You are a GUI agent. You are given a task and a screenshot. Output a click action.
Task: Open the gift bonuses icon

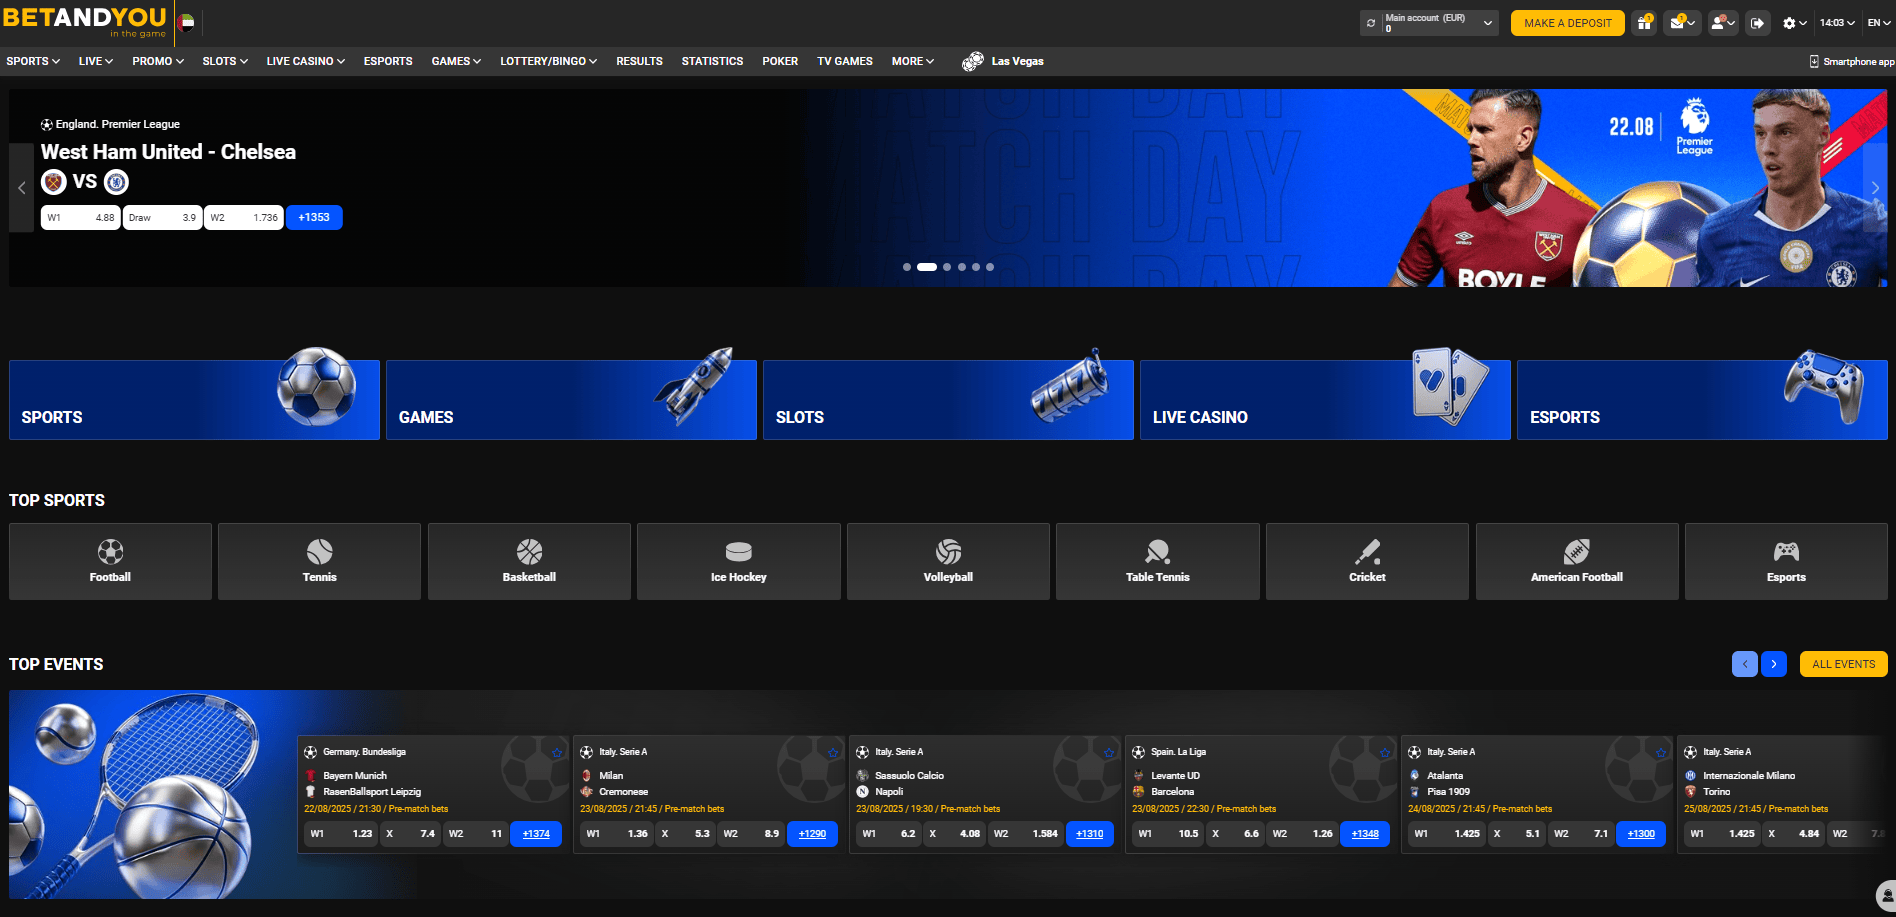(1644, 23)
